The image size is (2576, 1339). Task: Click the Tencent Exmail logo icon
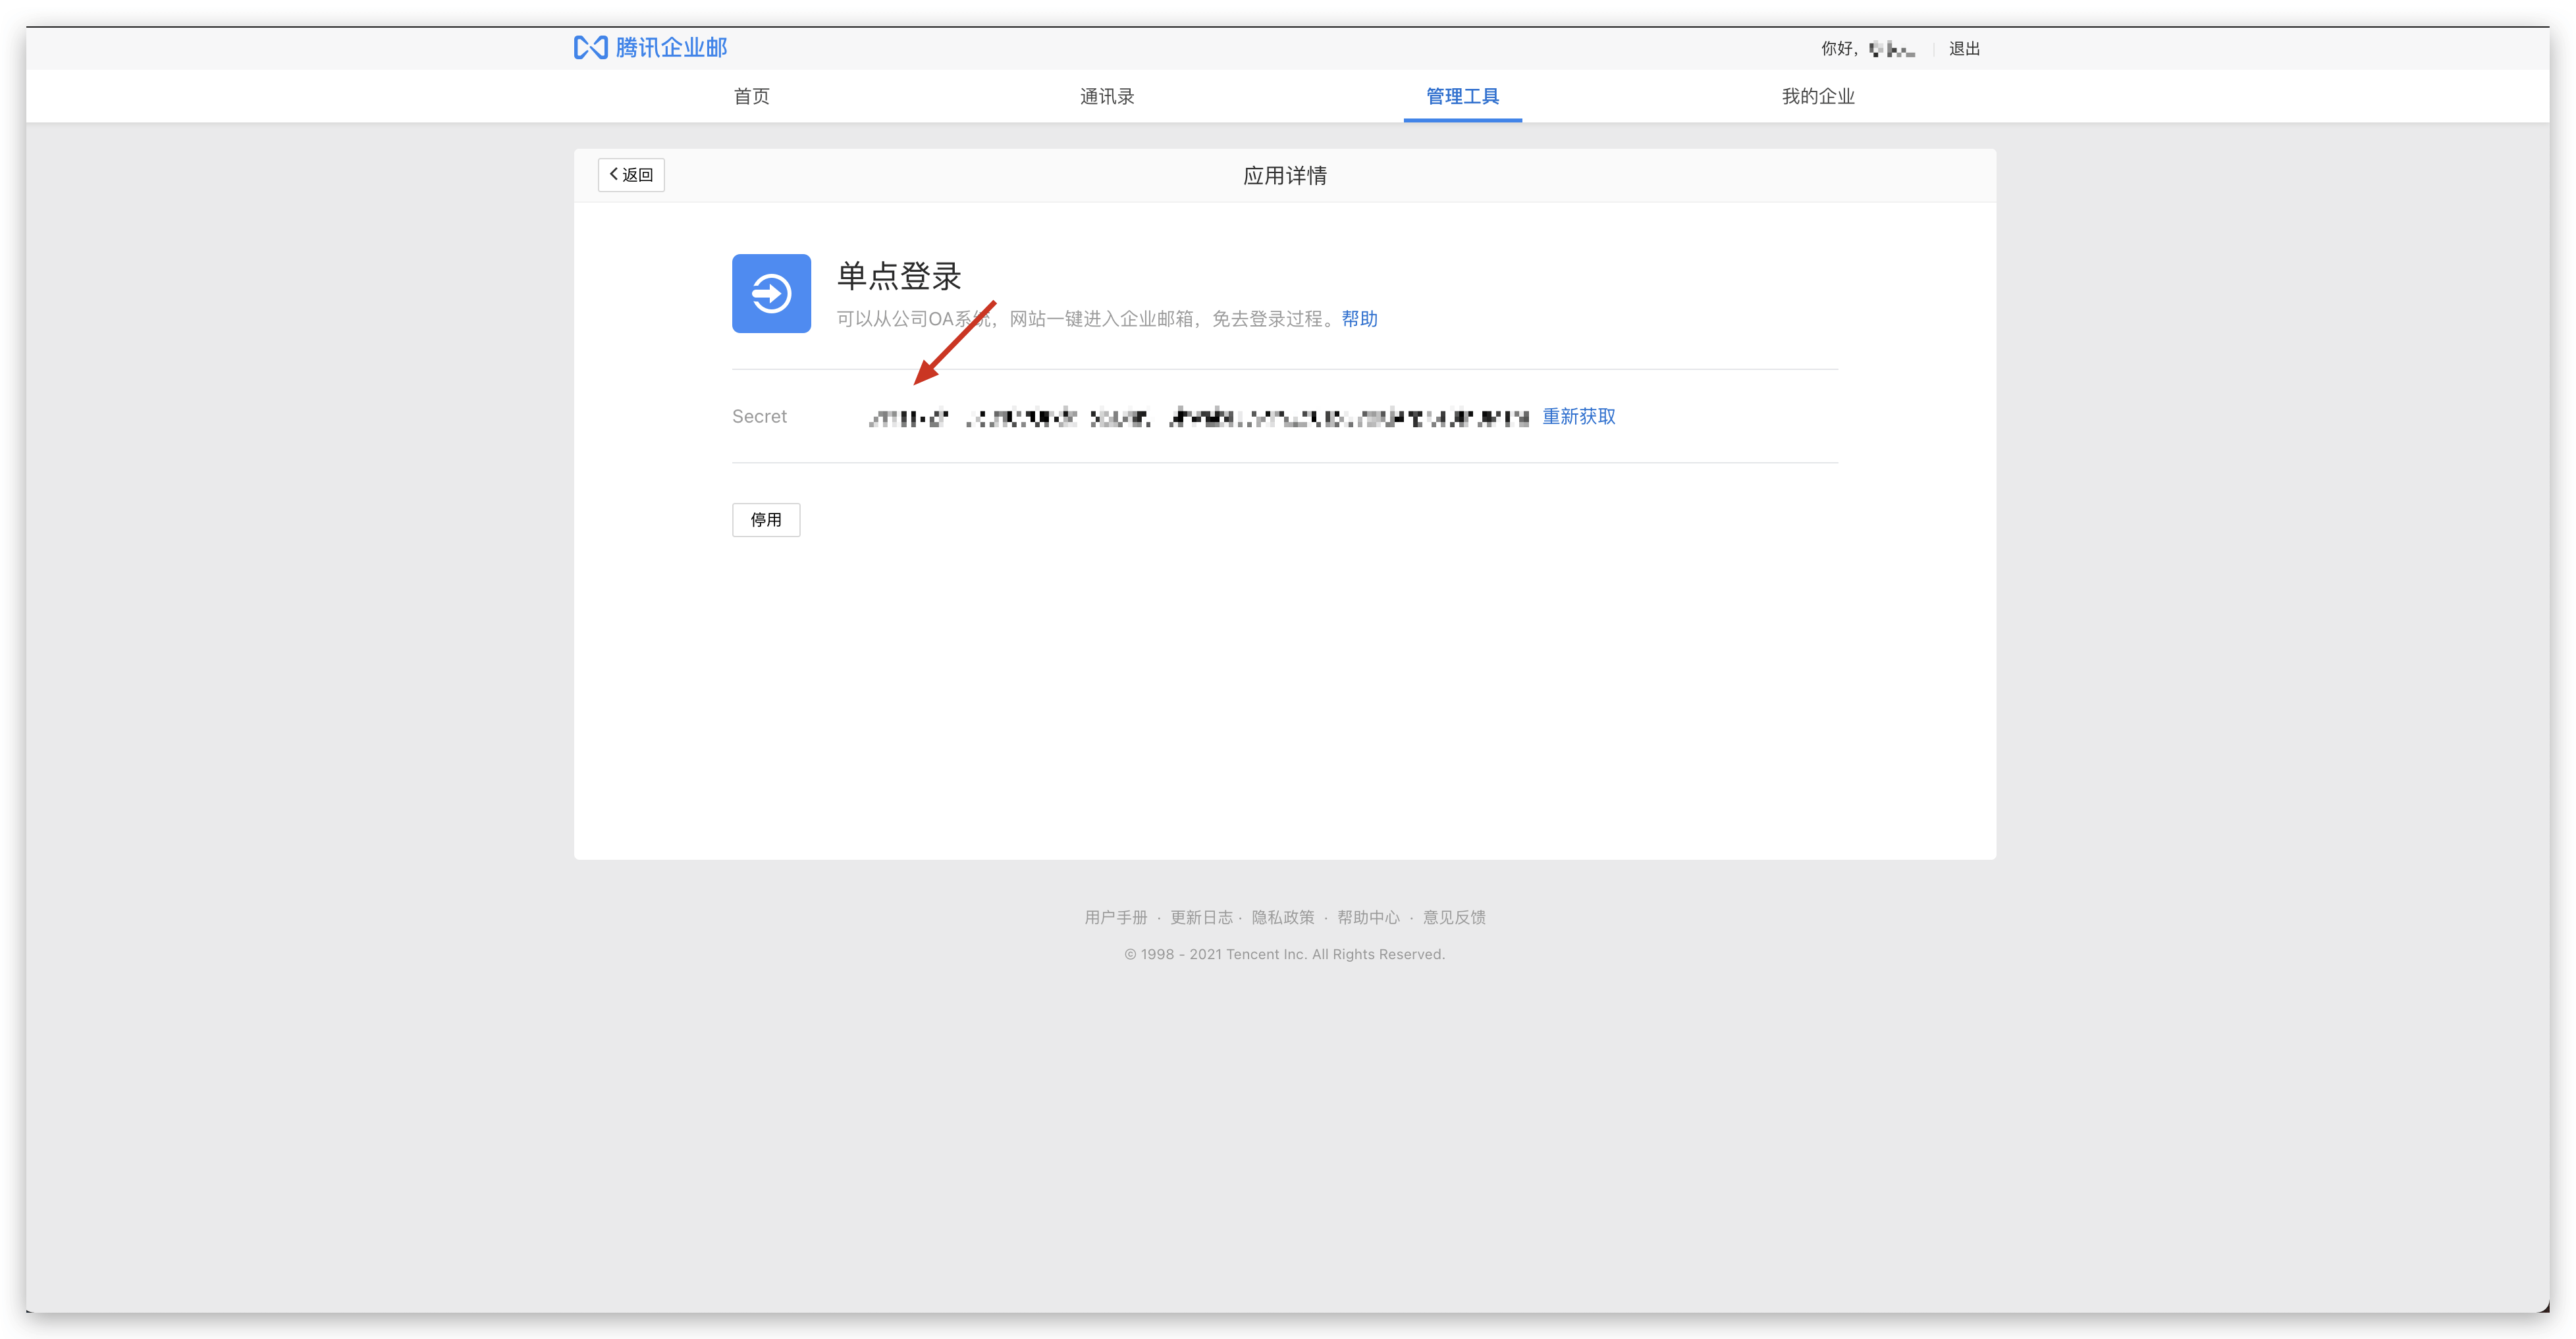(590, 47)
